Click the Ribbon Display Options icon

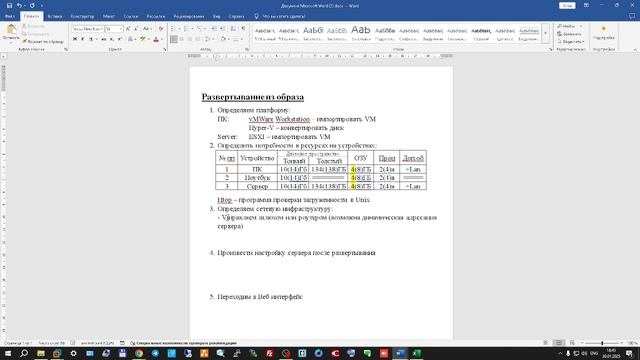click(x=586, y=5)
